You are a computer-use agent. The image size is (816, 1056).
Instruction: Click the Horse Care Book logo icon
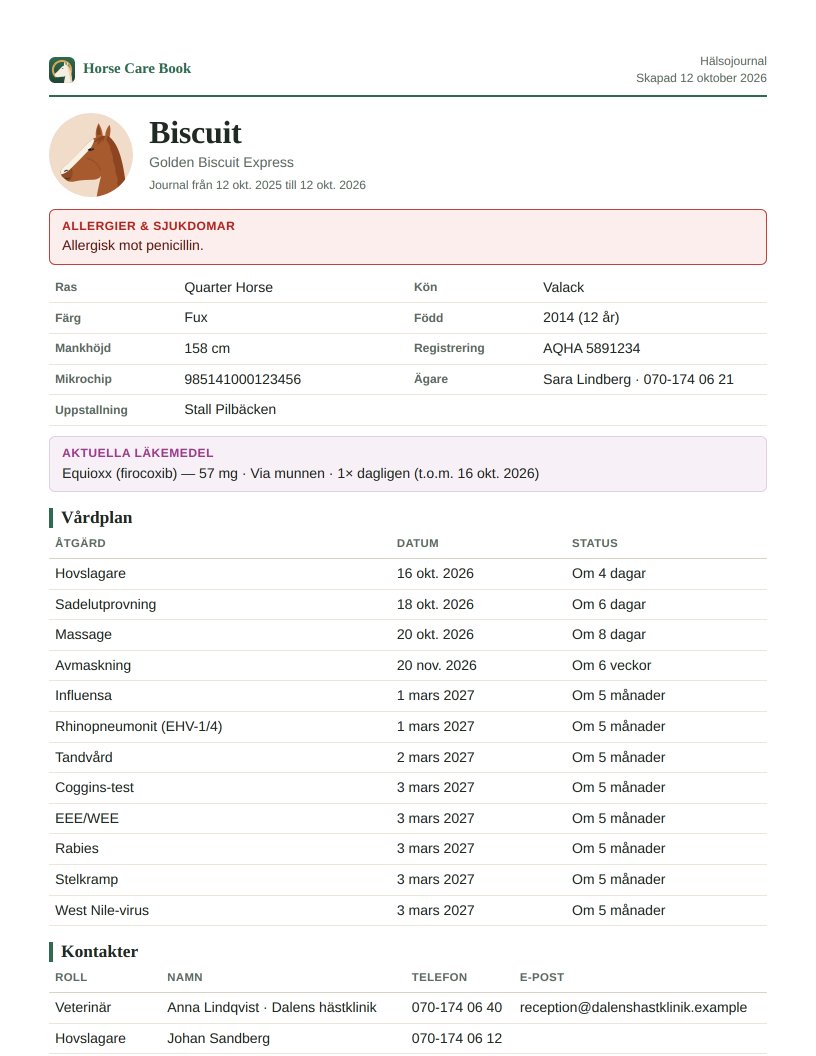(62, 69)
